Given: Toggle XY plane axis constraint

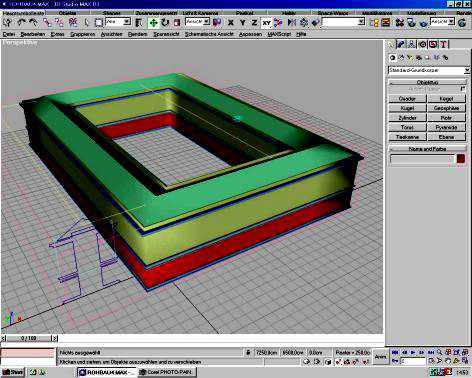Looking at the screenshot, I should (x=266, y=23).
